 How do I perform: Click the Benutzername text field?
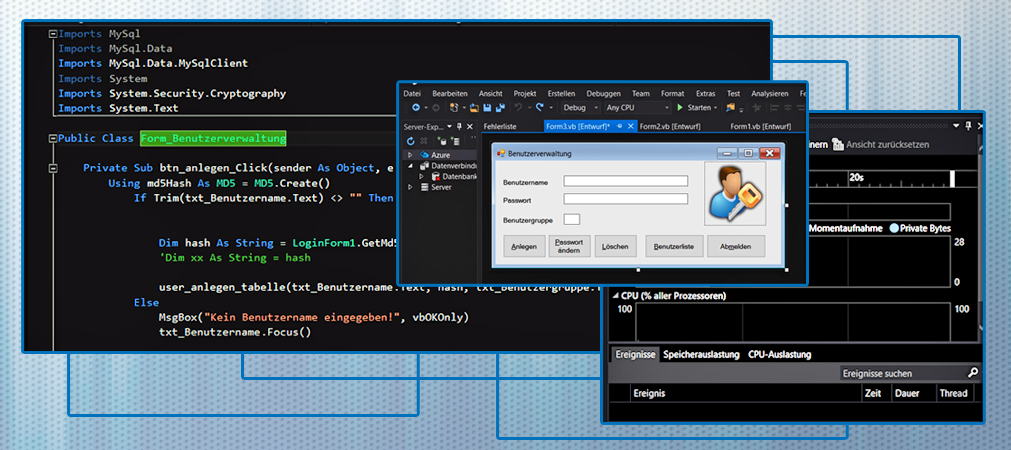point(626,181)
